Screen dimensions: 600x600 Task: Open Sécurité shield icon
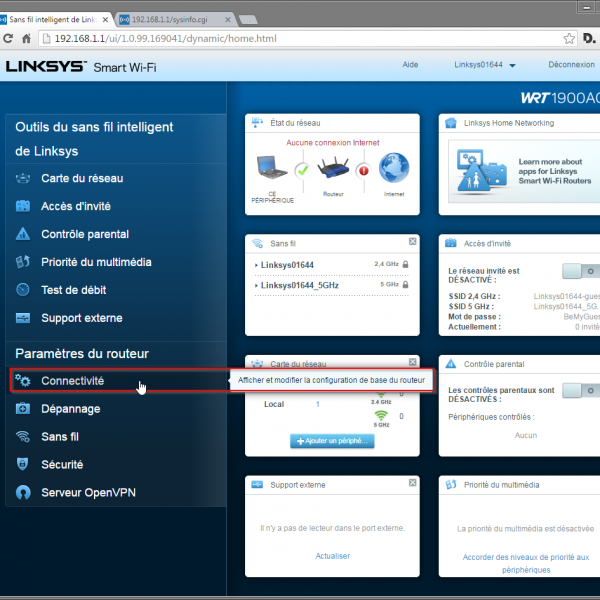[x=23, y=465]
